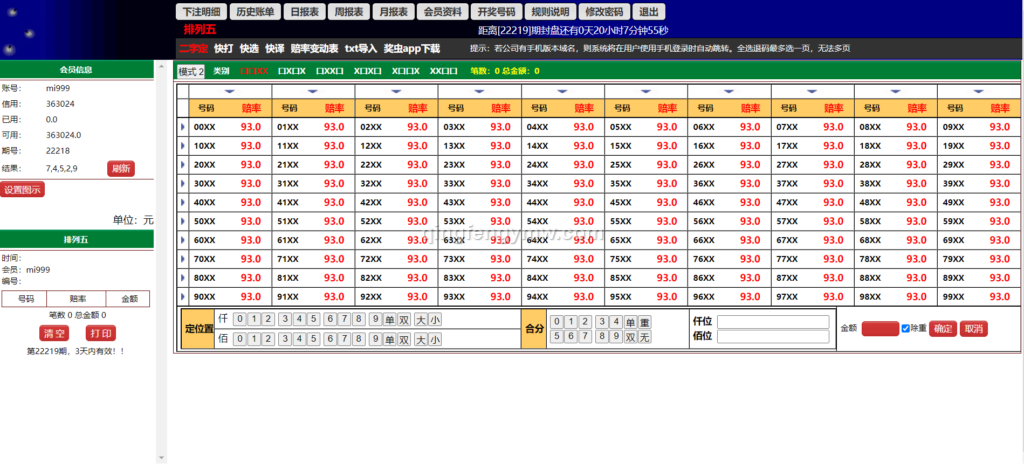Click the 重 button in the 合分 section
Screen dimensions: 1024x464
tap(645, 322)
